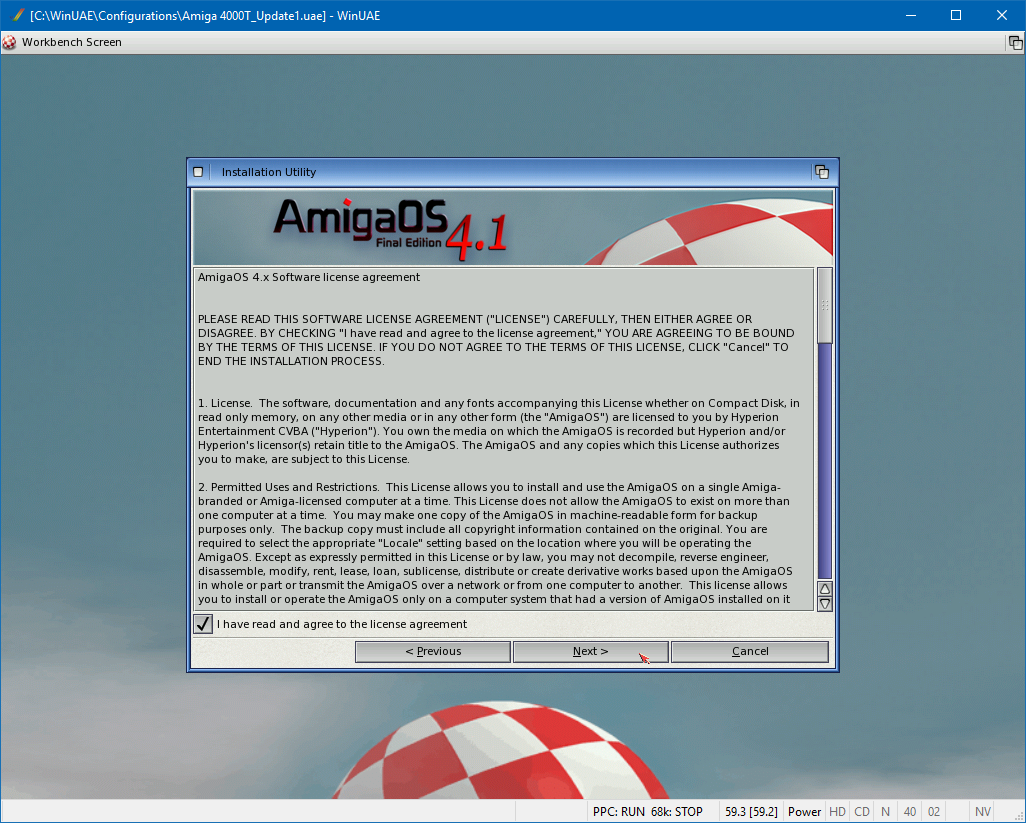Screen dimensions: 1026x823
Task: Uncheck the license agreement checkbox
Action: (203, 624)
